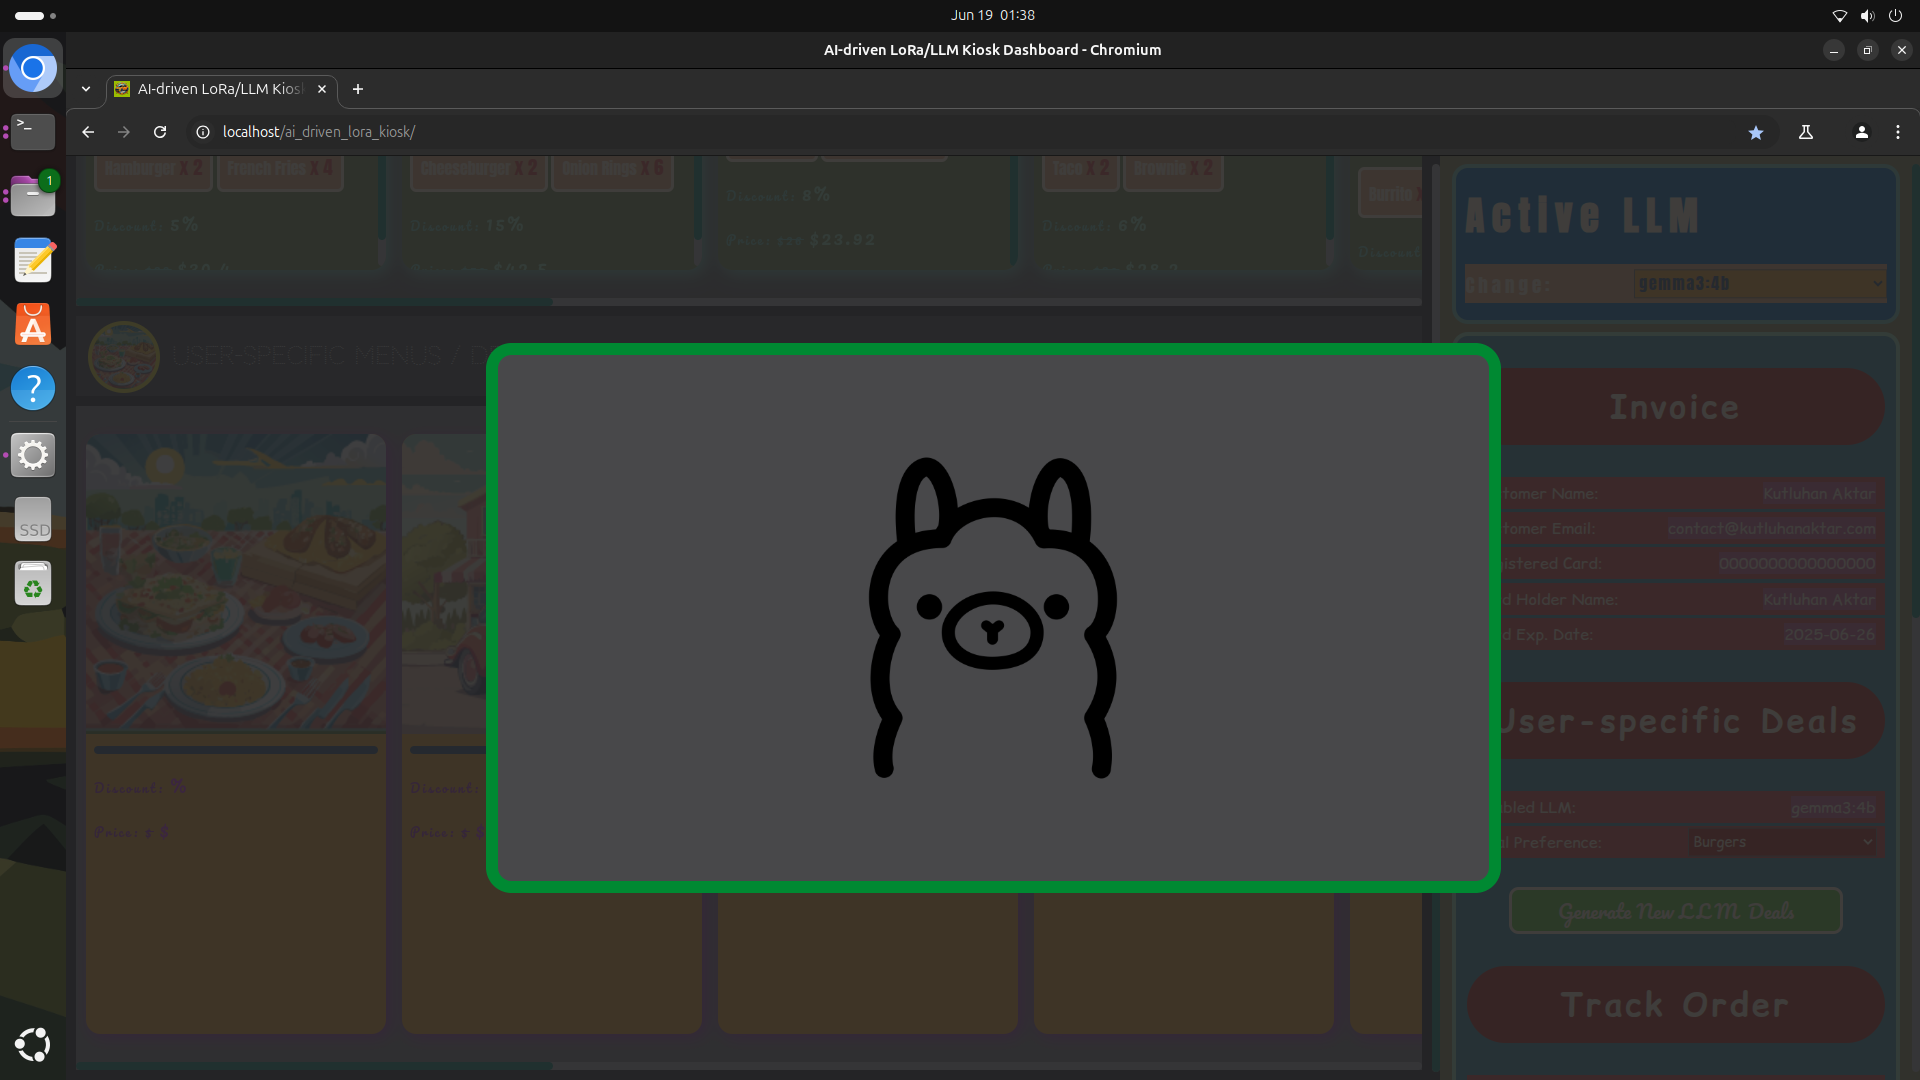The width and height of the screenshot is (1920, 1080).
Task: Open the Trash from the dock
Action: pyautogui.click(x=33, y=583)
